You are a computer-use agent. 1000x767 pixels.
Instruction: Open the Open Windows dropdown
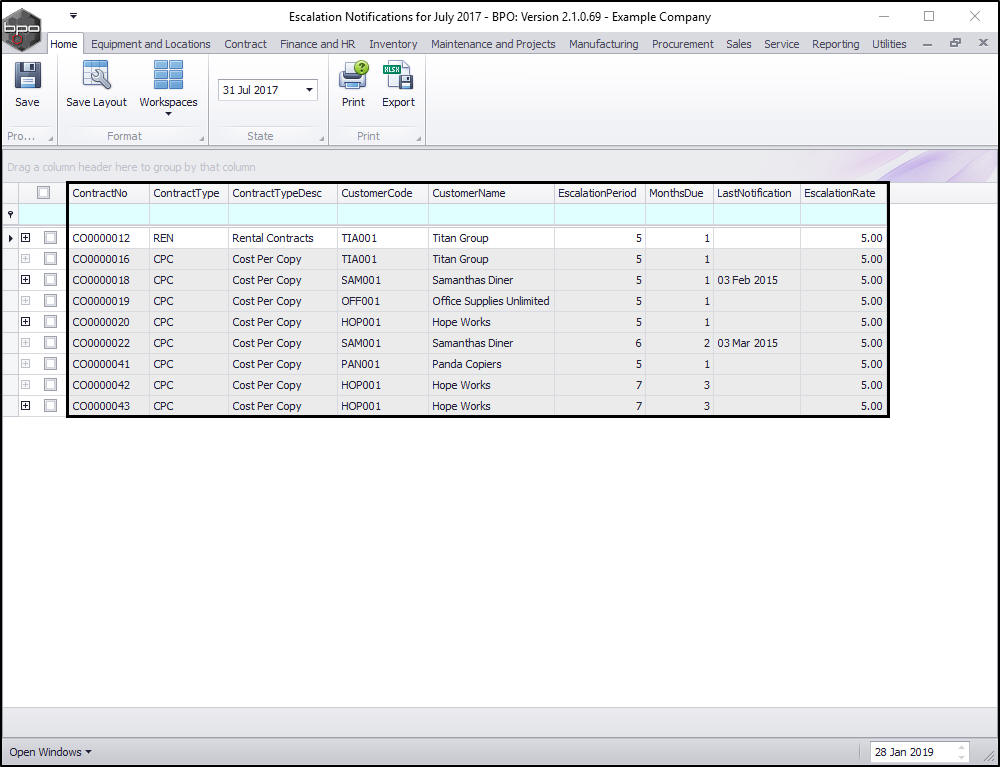click(x=50, y=752)
